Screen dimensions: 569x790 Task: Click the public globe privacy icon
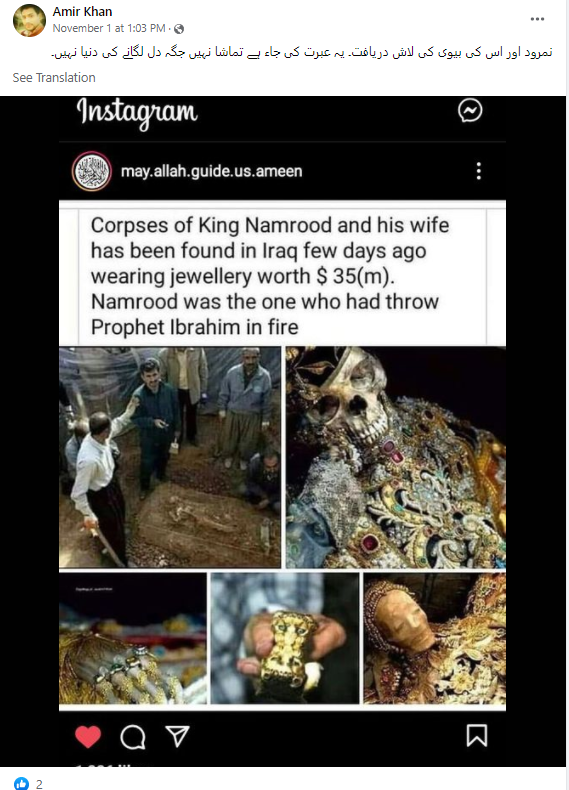(179, 29)
